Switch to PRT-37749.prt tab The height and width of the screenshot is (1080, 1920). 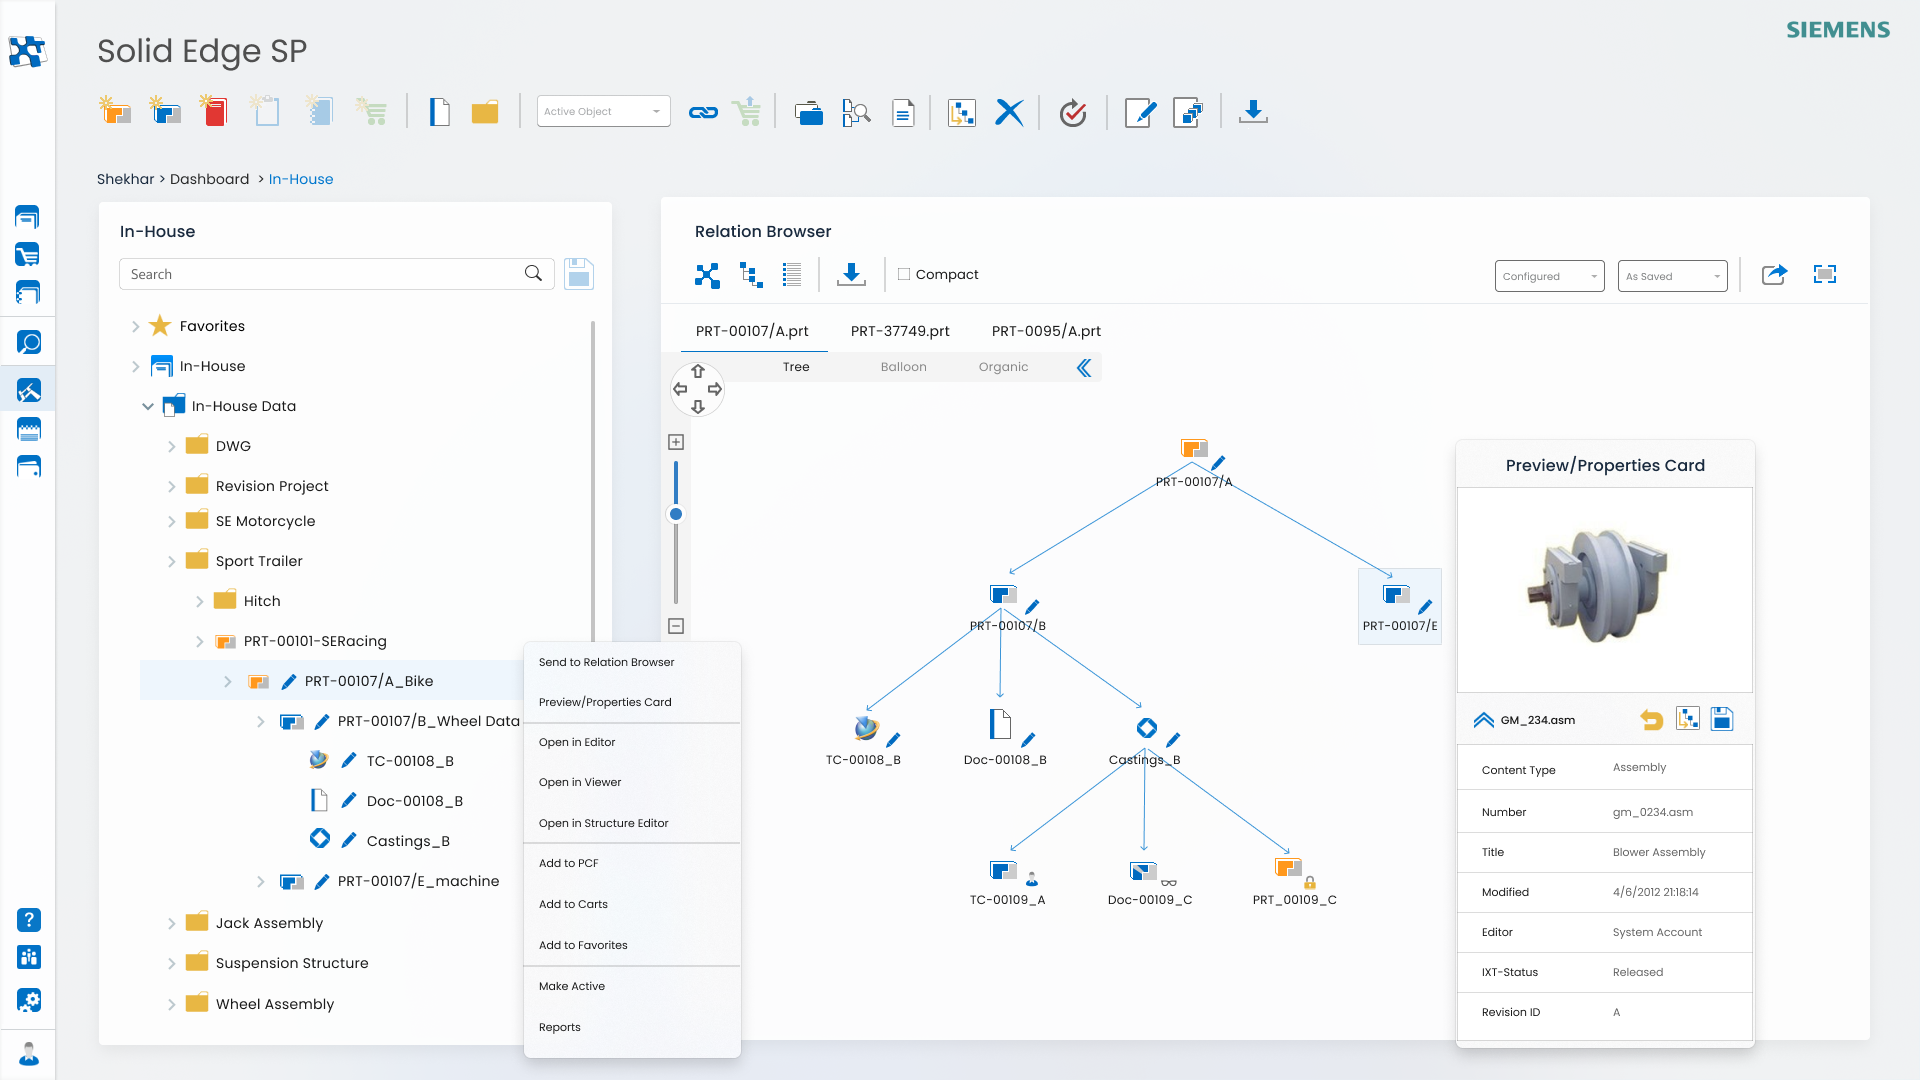click(900, 331)
